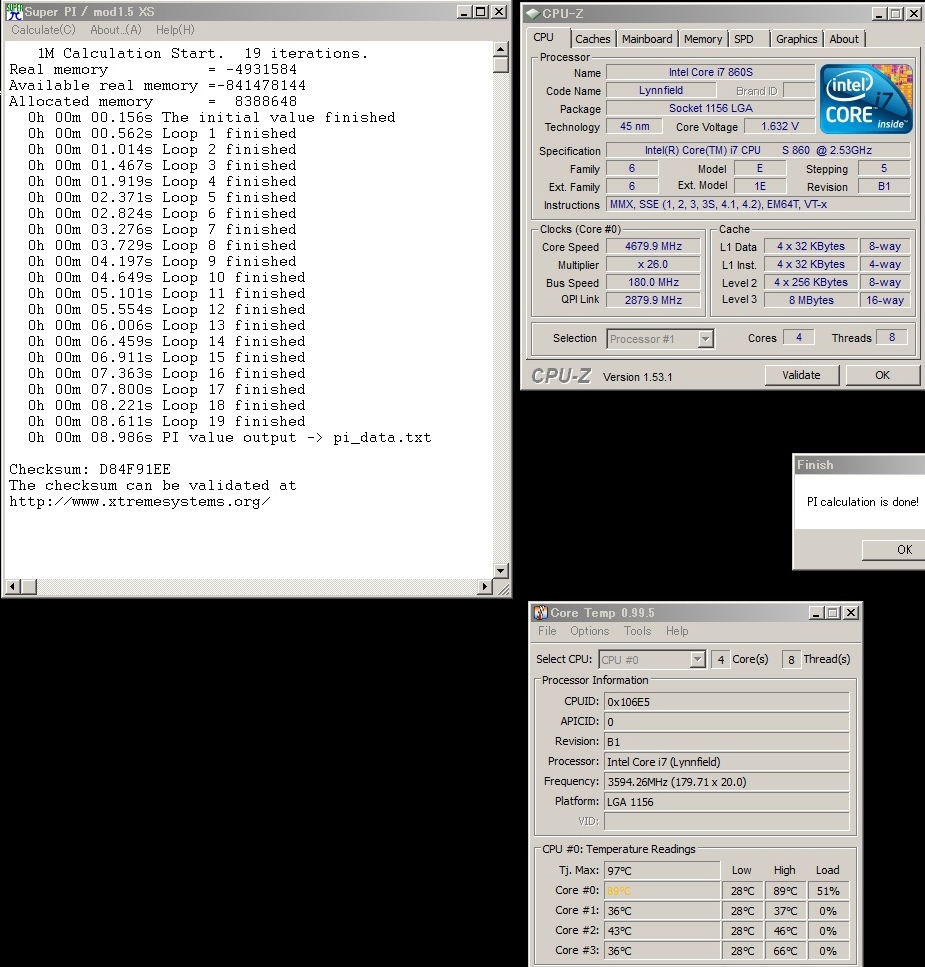This screenshot has height=967, width=925.
Task: Click the Technology value '45 nm'
Action: pyautogui.click(x=635, y=126)
